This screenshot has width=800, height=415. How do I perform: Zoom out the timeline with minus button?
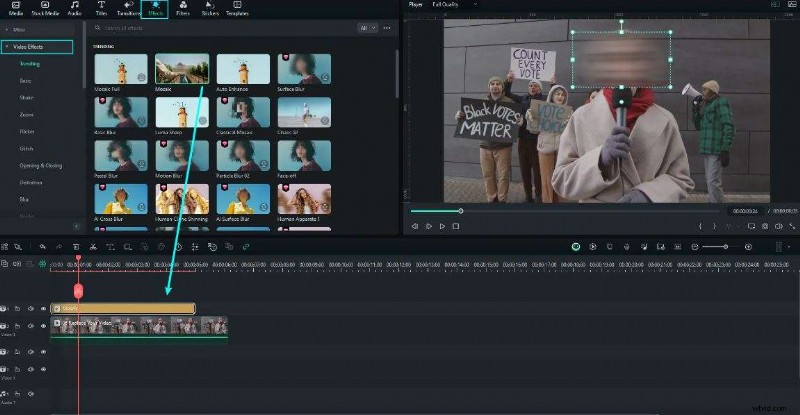[x=694, y=247]
